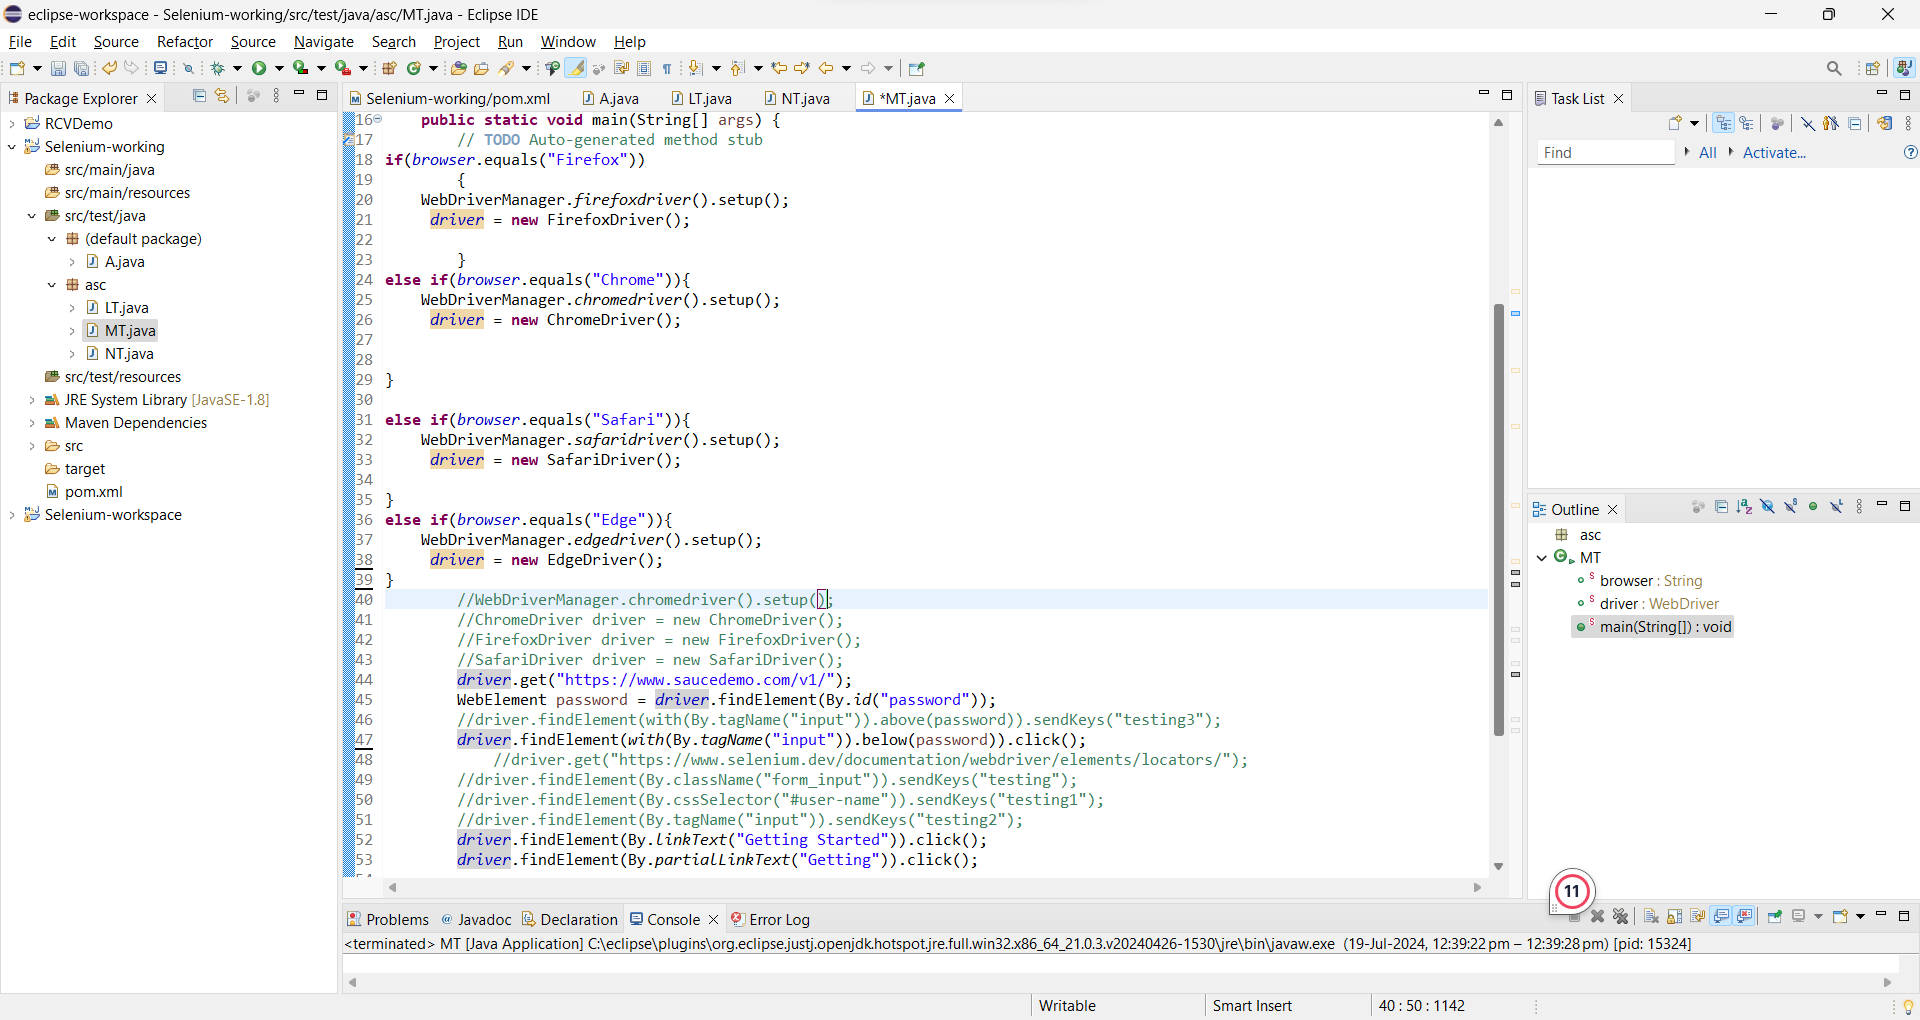Open the Run button dropdown arrow
Screen dimensions: 1920x1020
coord(279,68)
